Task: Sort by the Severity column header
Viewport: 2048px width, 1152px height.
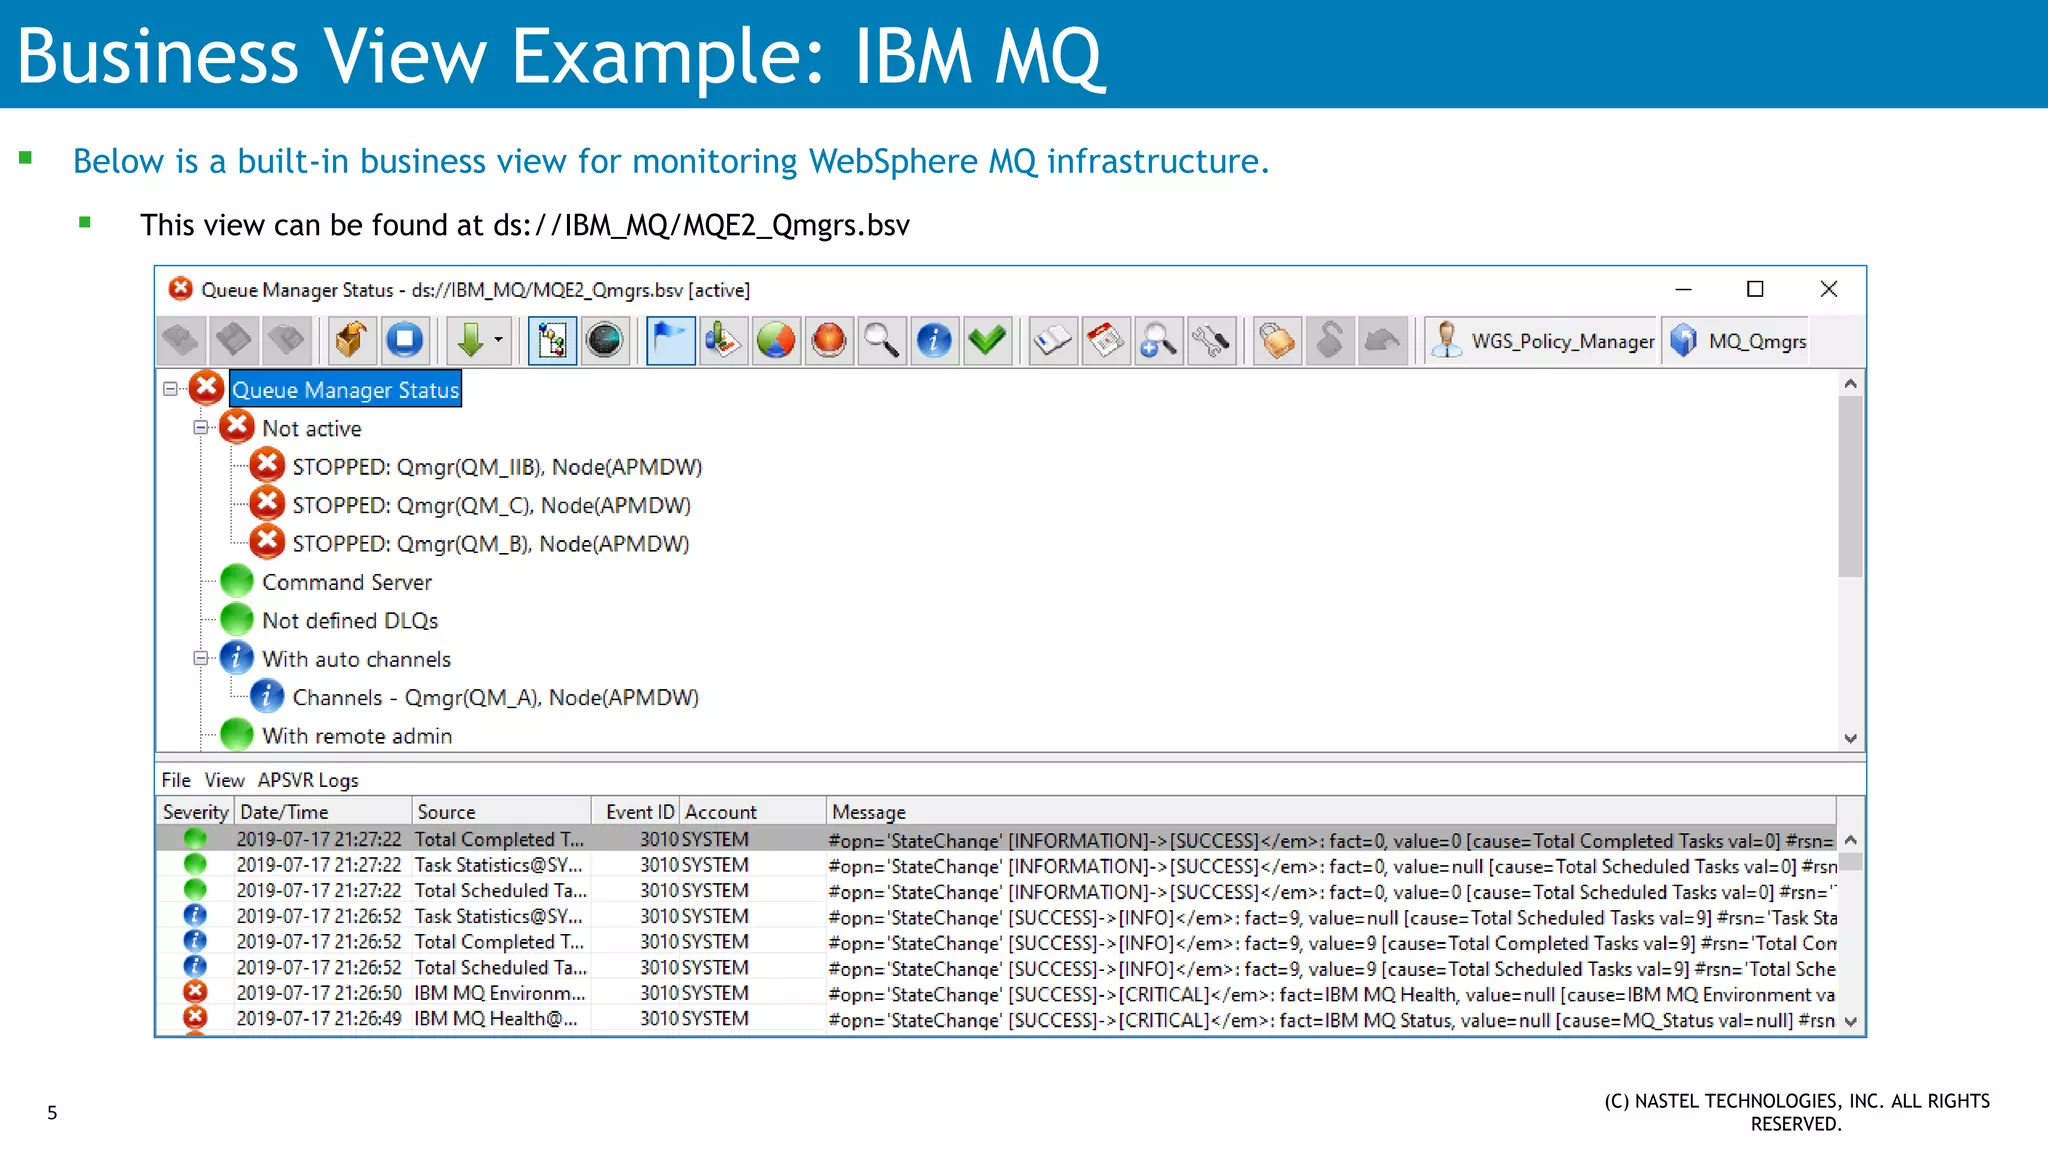Action: coord(195,812)
